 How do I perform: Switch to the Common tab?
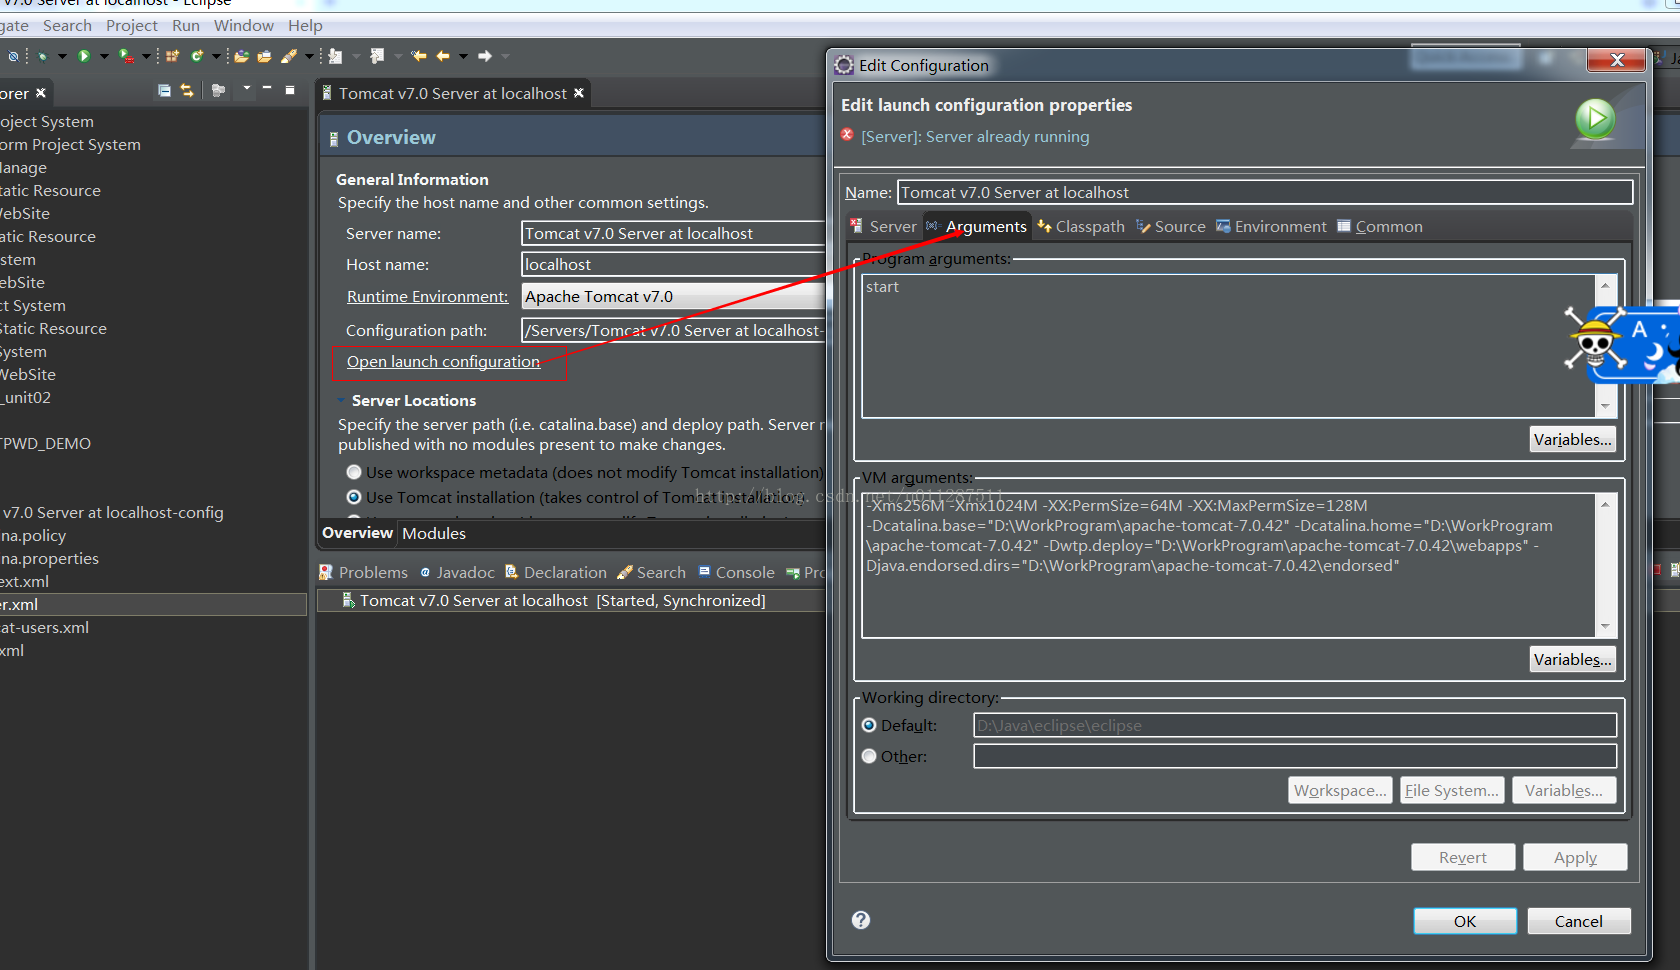pos(1380,226)
